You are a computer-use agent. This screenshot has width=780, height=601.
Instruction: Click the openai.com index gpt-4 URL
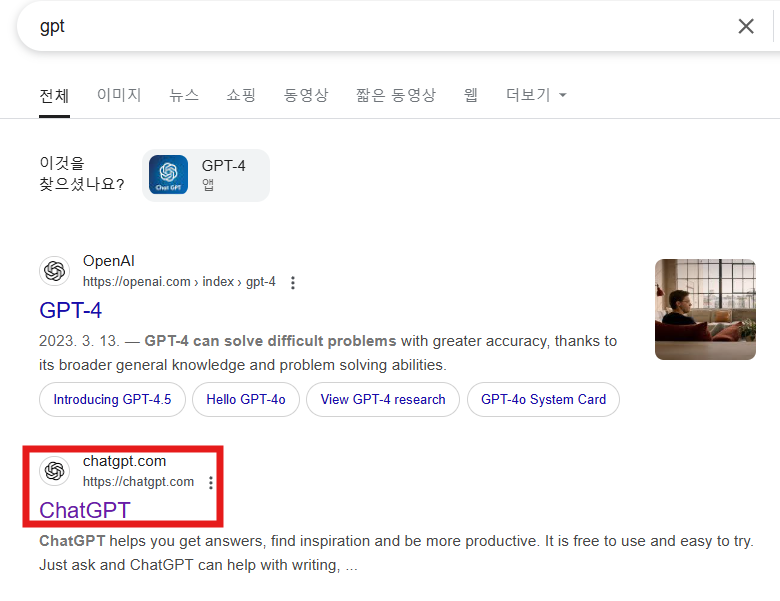(179, 282)
